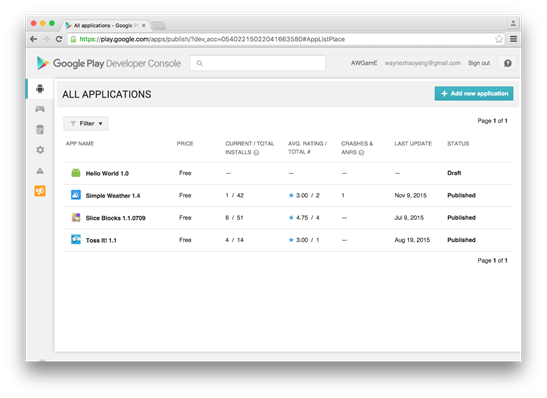
Task: Click Slice Blocks installs 6 / 51
Action: tap(234, 218)
